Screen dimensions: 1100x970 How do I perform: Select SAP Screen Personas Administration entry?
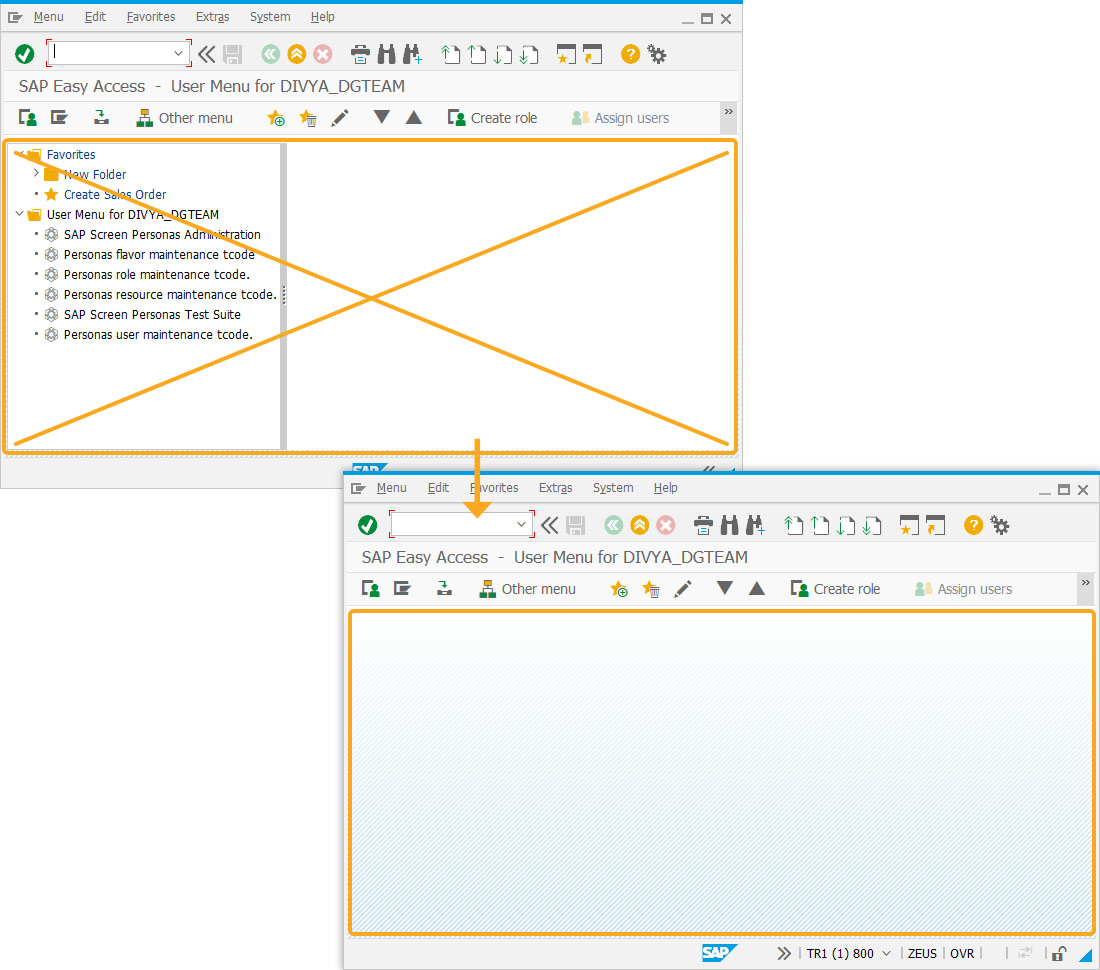(x=162, y=234)
